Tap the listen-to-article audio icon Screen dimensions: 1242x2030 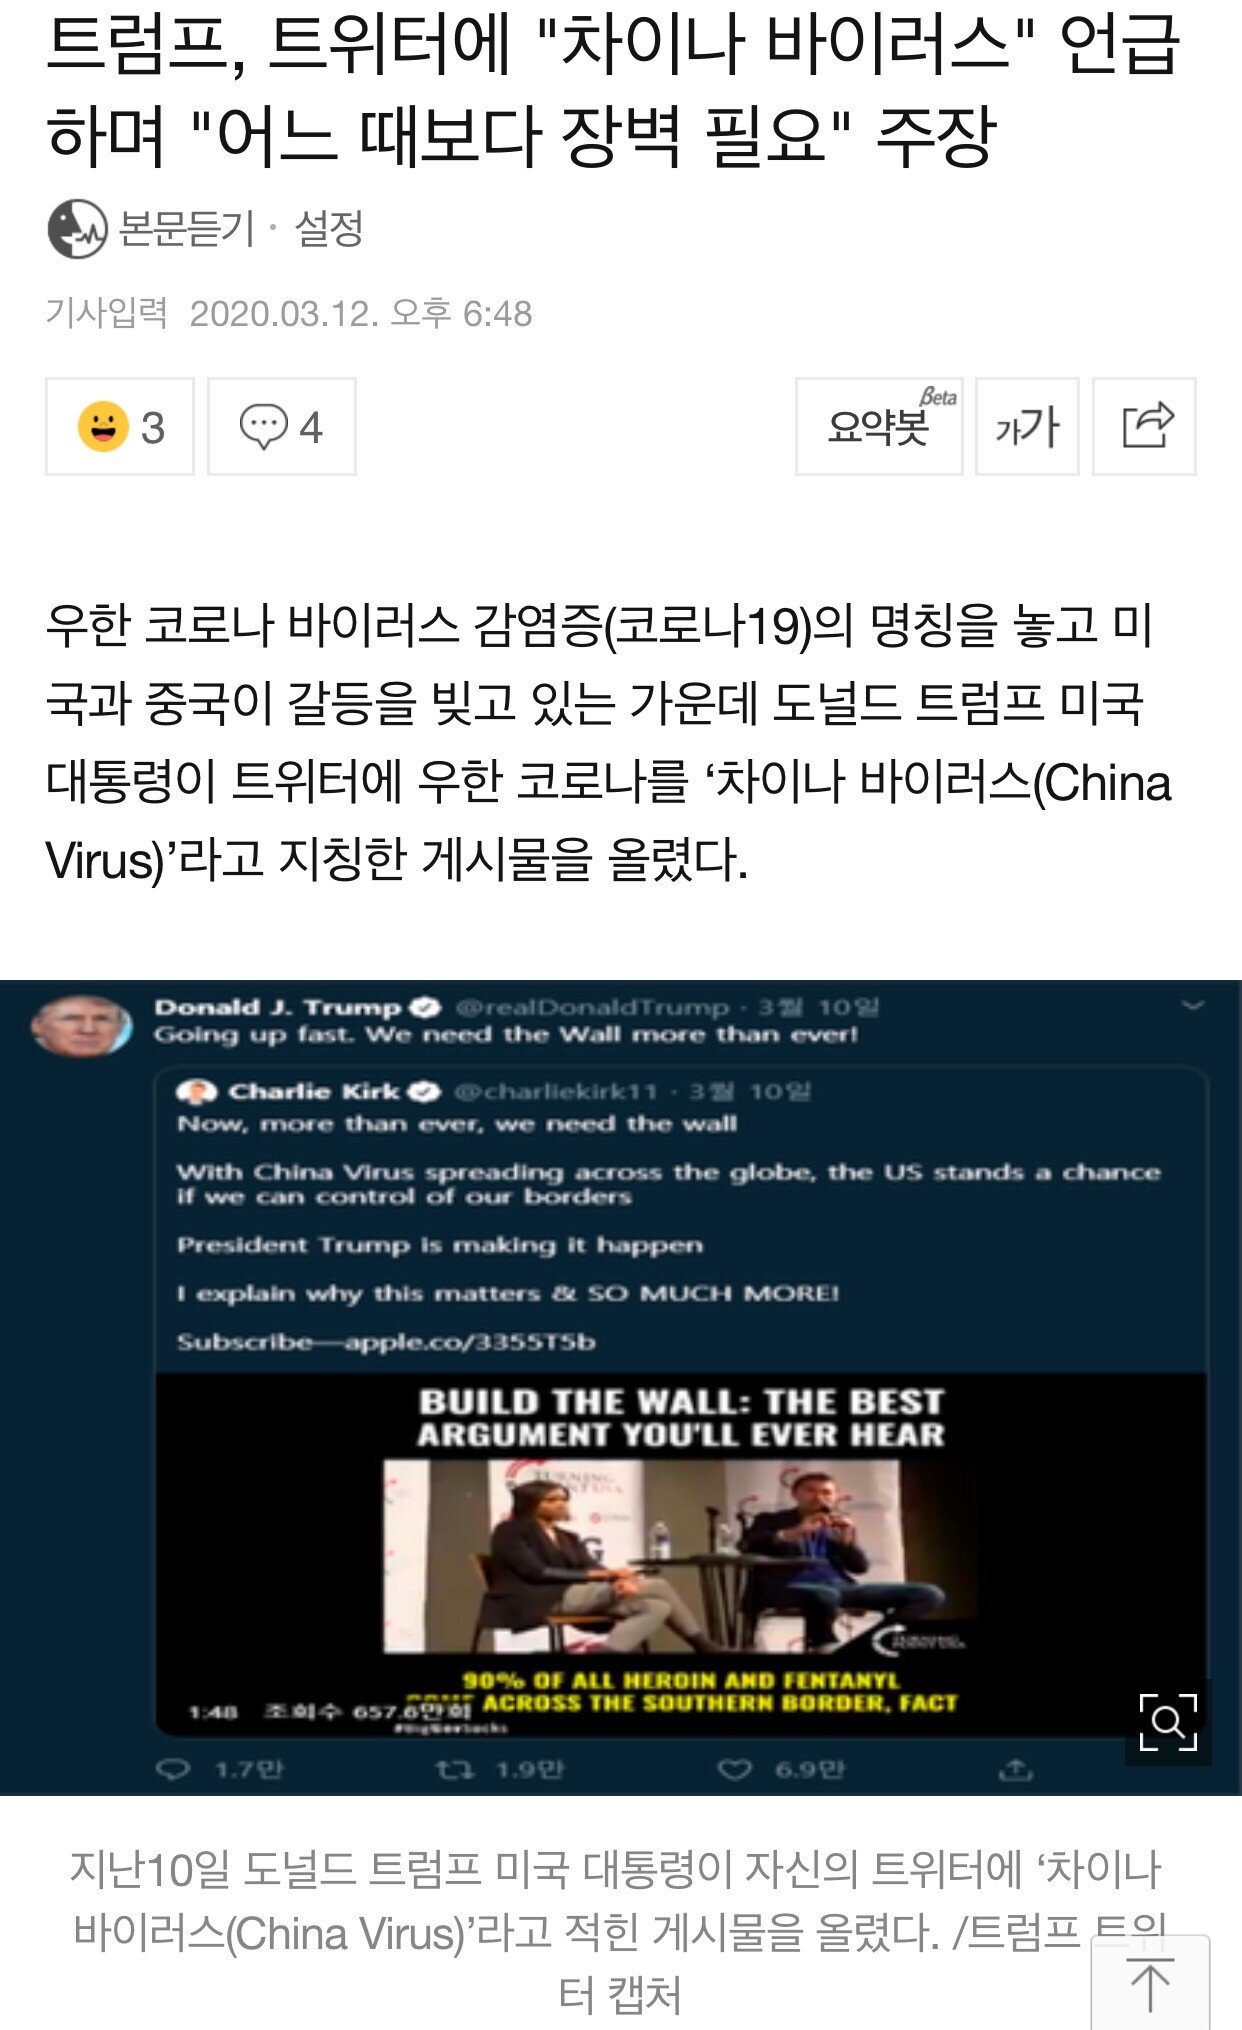click(77, 229)
